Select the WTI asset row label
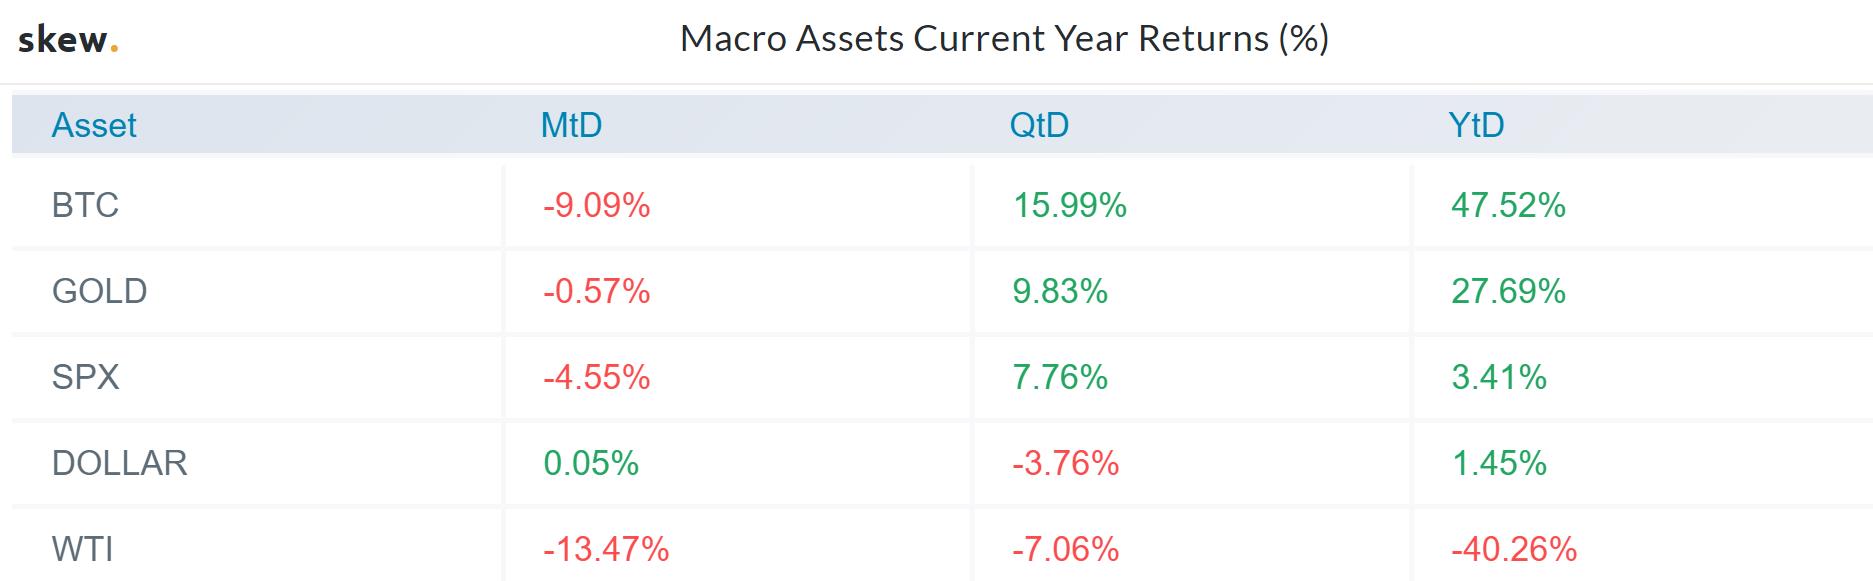 (x=82, y=550)
